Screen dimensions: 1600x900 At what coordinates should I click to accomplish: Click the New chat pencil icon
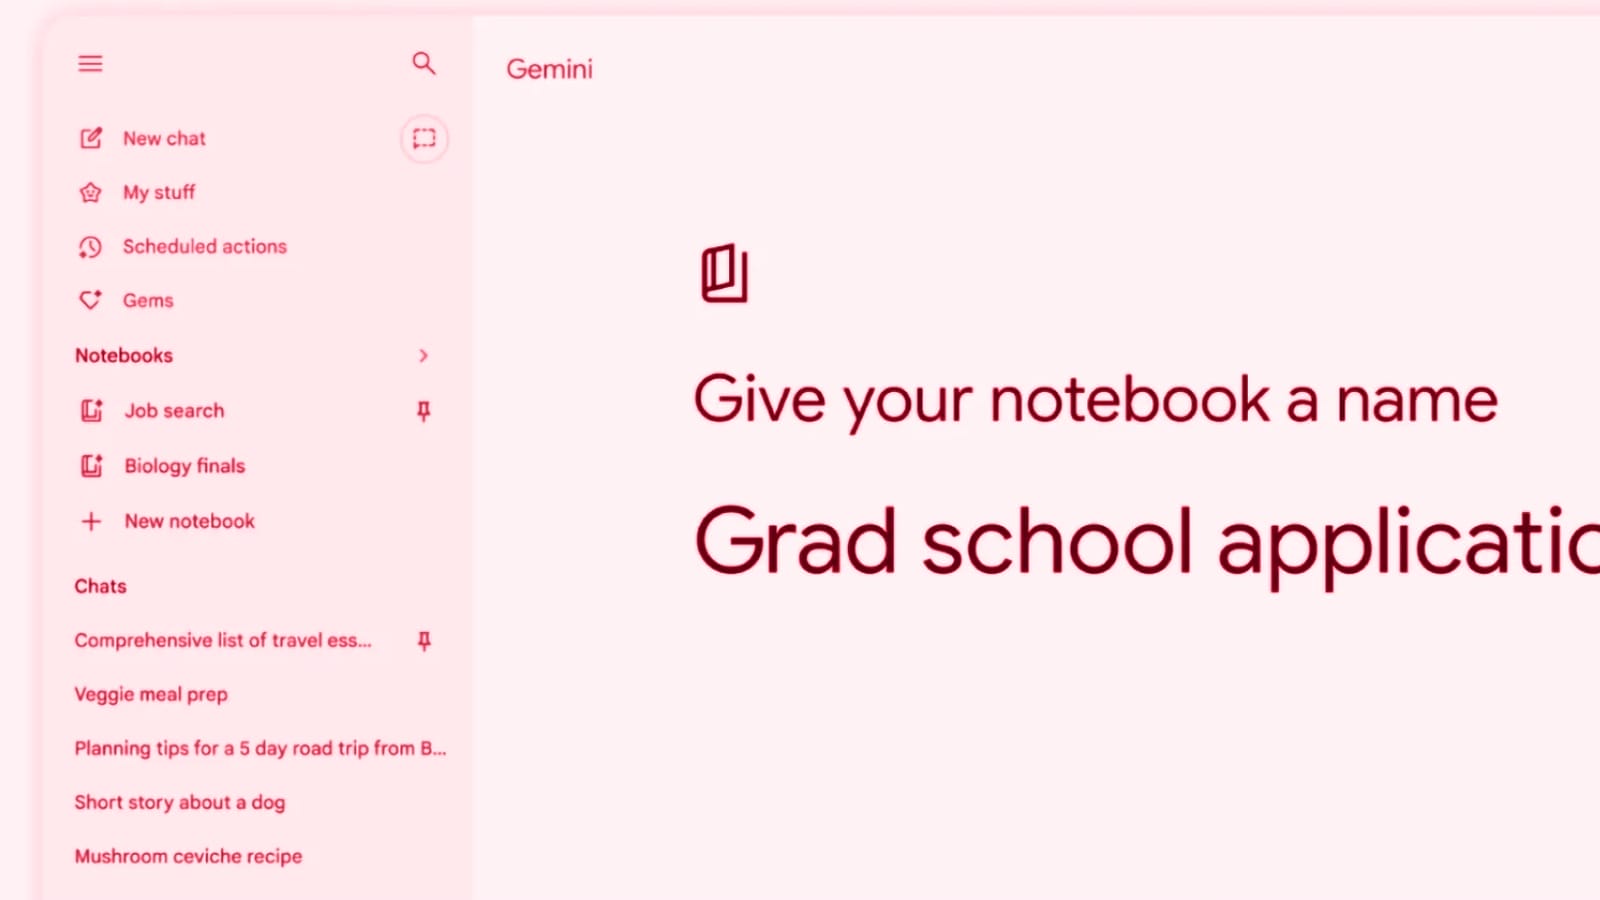[91, 138]
